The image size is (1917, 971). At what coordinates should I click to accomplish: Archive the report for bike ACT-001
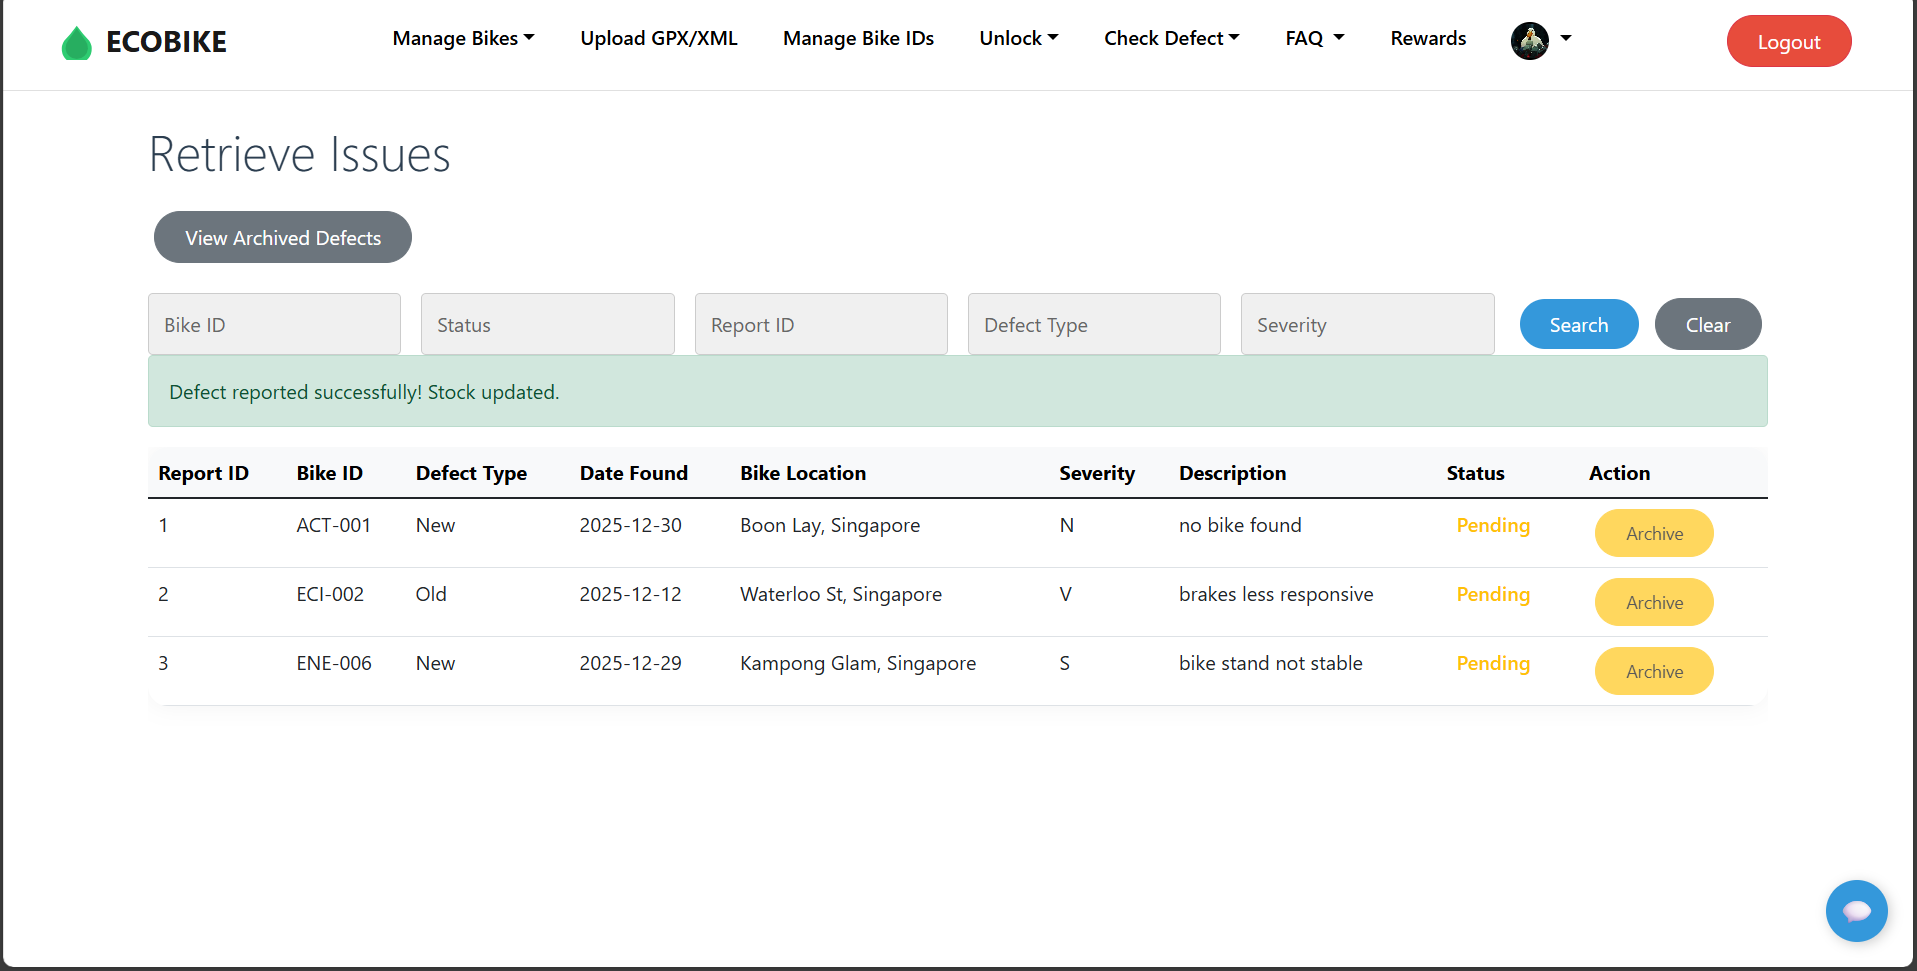click(x=1653, y=533)
